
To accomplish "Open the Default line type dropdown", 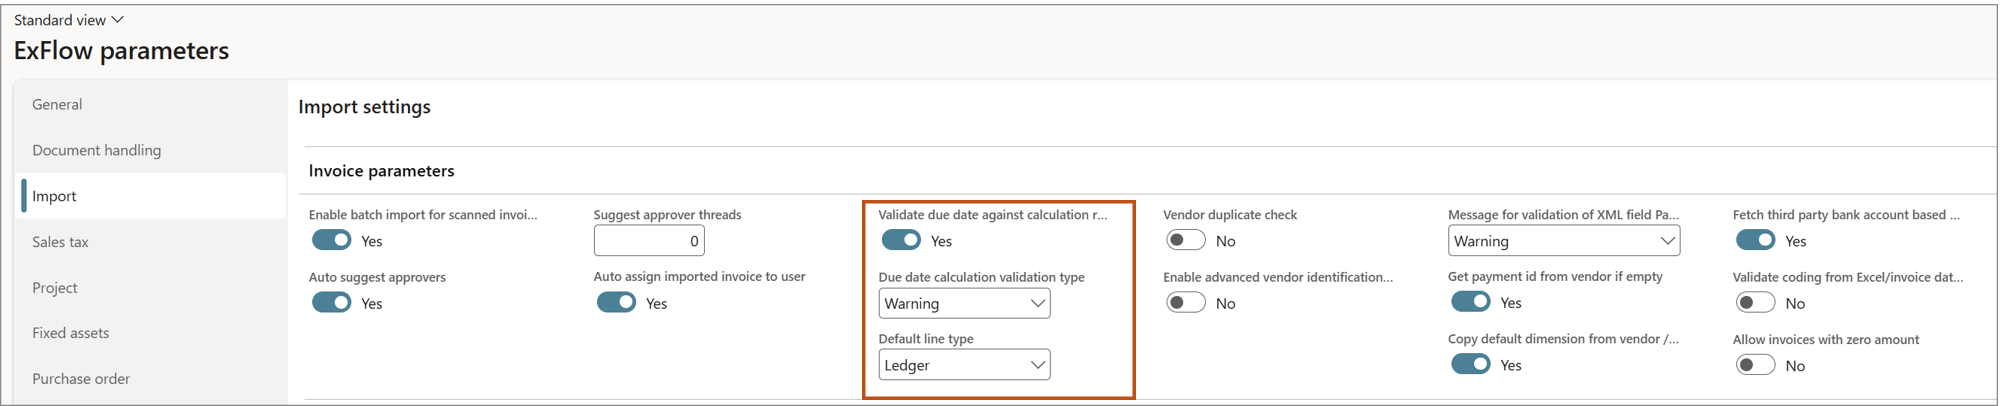I will click(964, 365).
